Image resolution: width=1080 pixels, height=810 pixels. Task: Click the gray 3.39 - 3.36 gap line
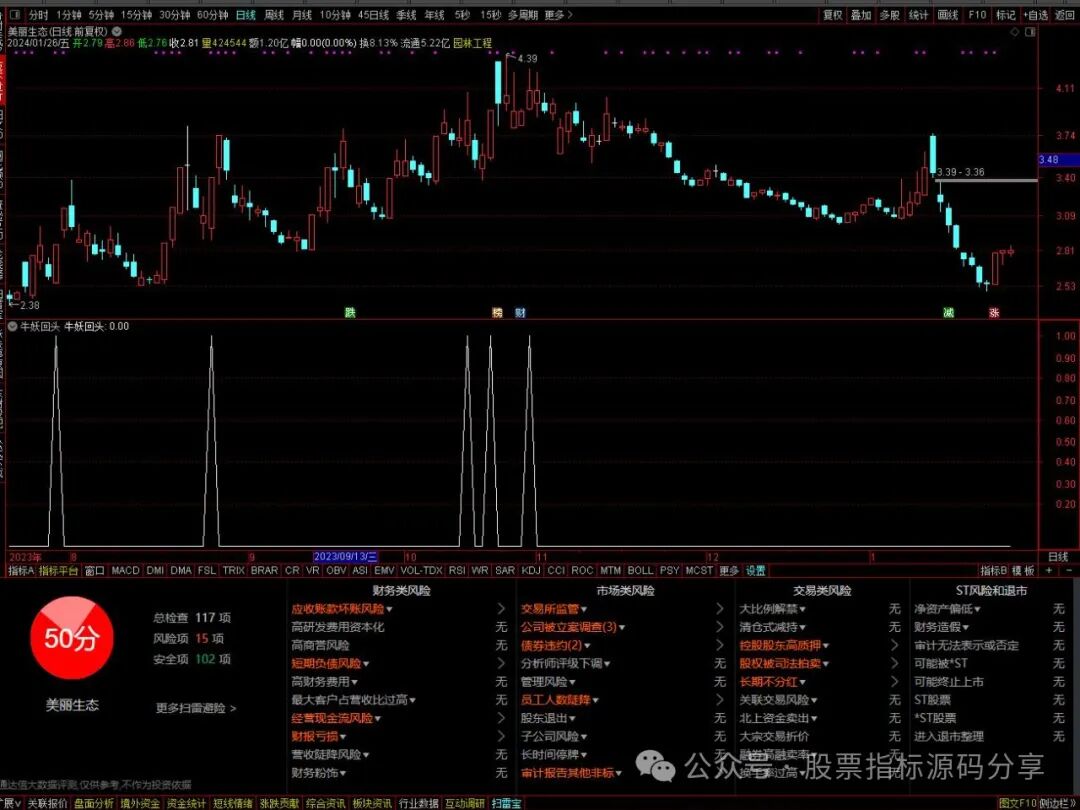986,180
